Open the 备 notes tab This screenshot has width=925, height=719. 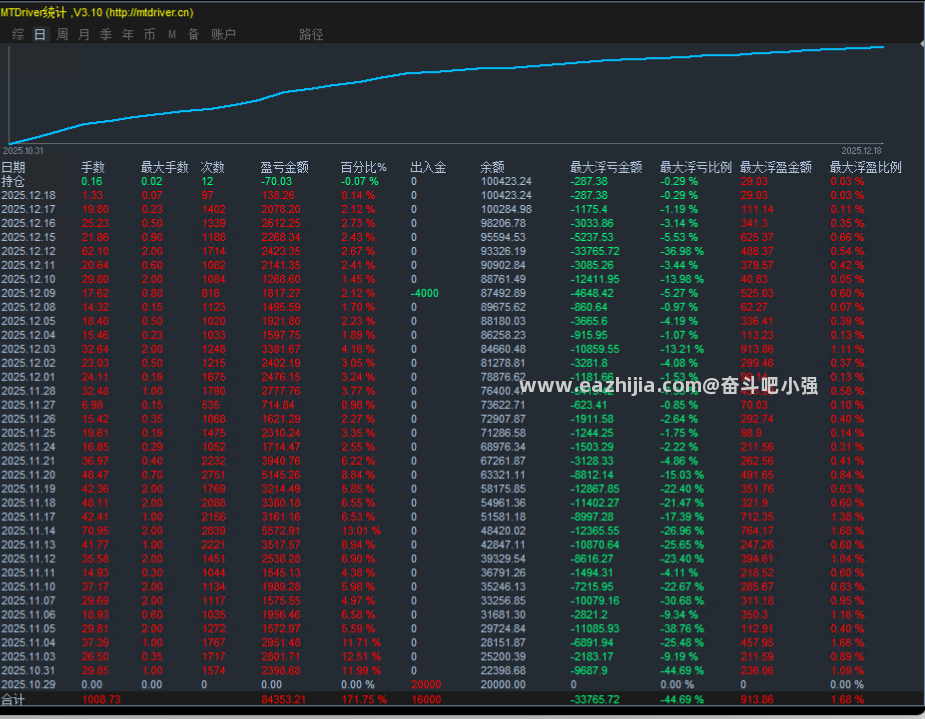(x=193, y=34)
